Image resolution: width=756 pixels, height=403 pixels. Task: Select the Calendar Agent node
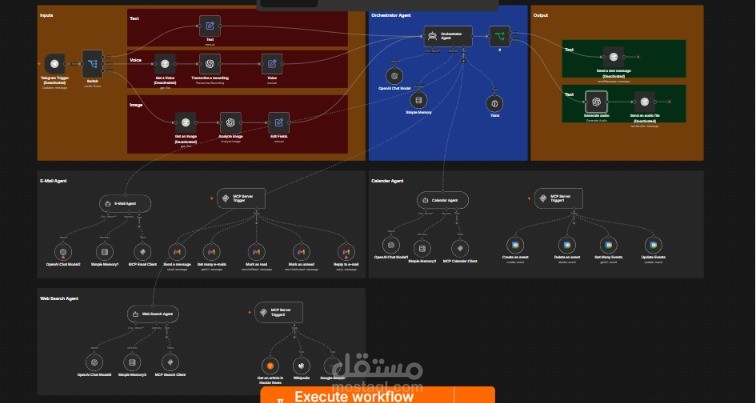[x=443, y=200]
